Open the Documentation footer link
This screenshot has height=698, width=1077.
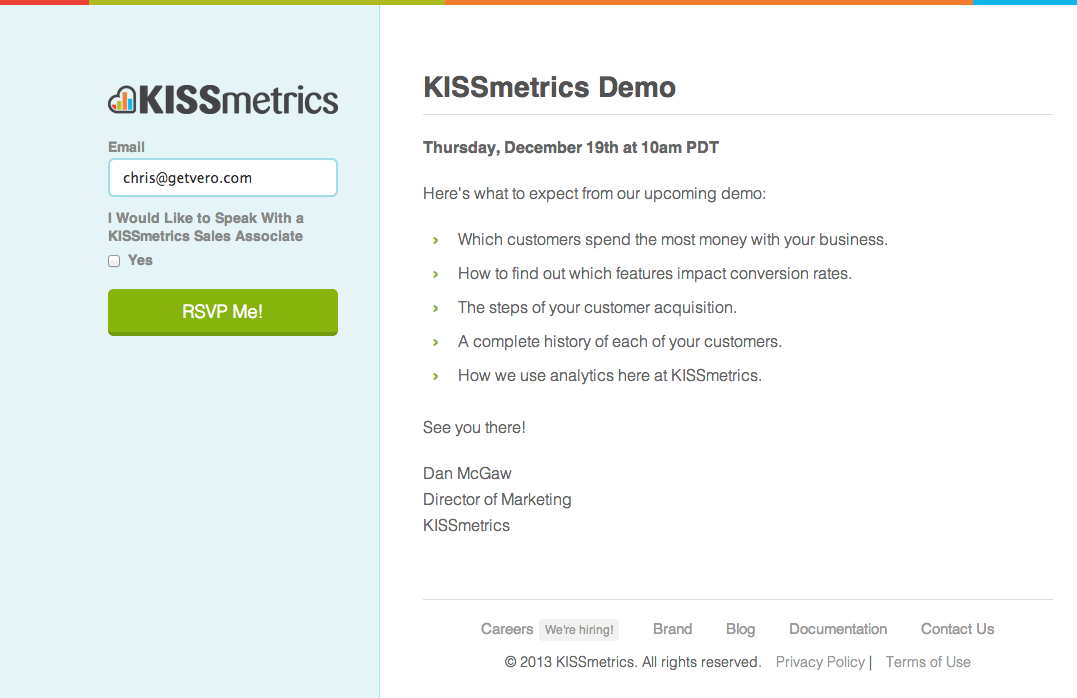click(x=838, y=629)
